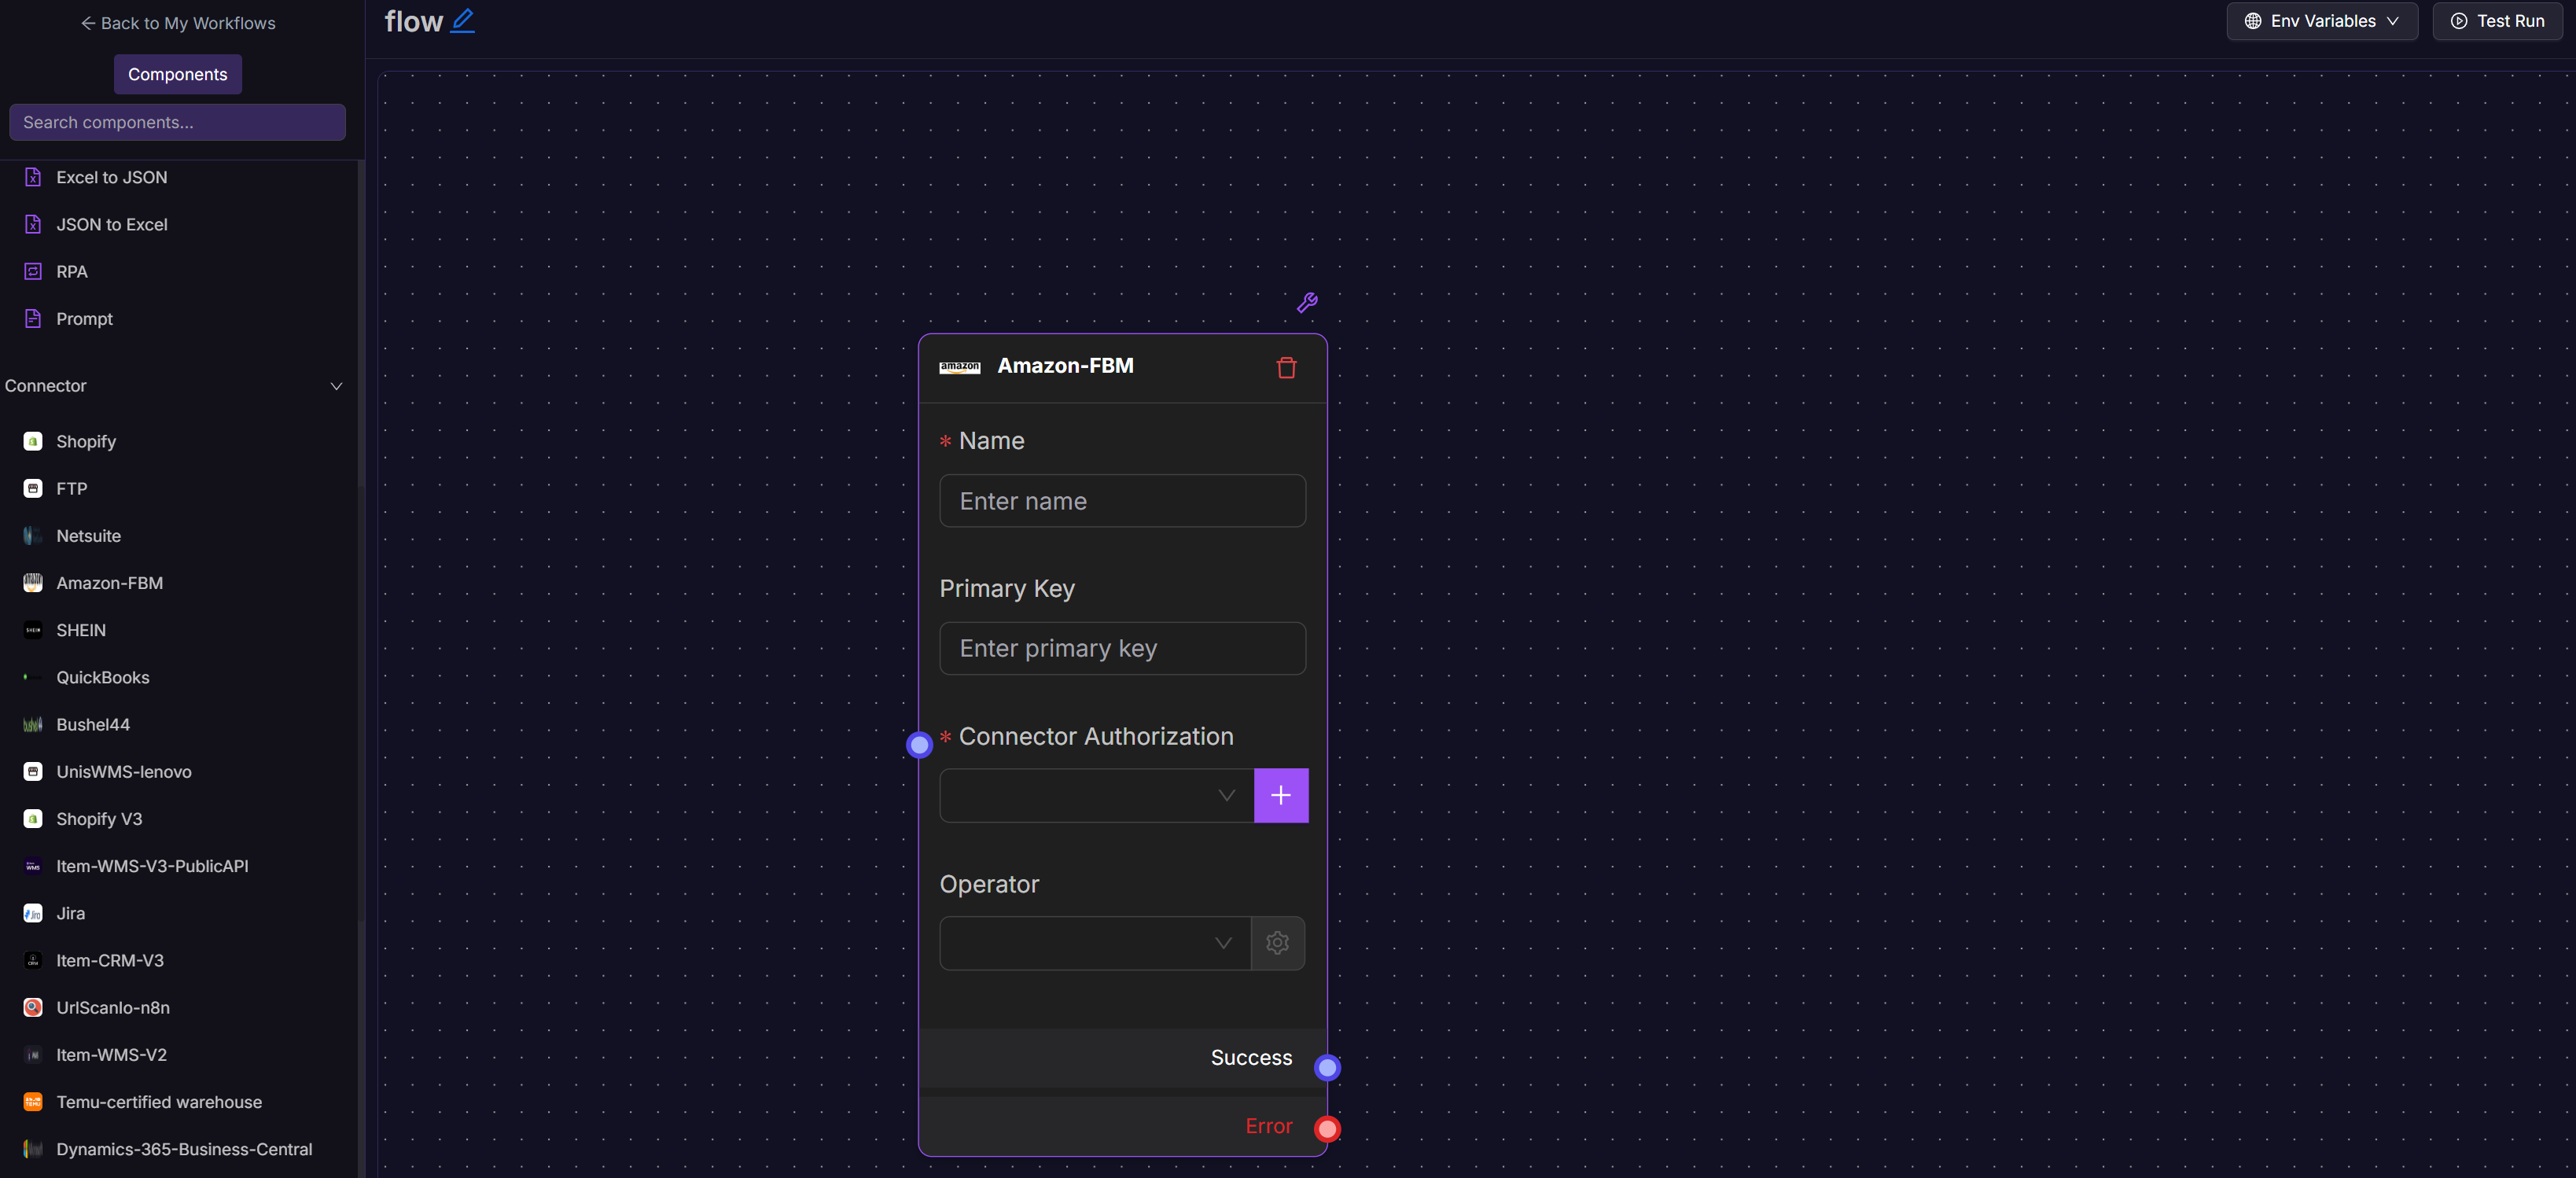Focus the Search components field
The width and height of the screenshot is (2576, 1178).
point(177,122)
